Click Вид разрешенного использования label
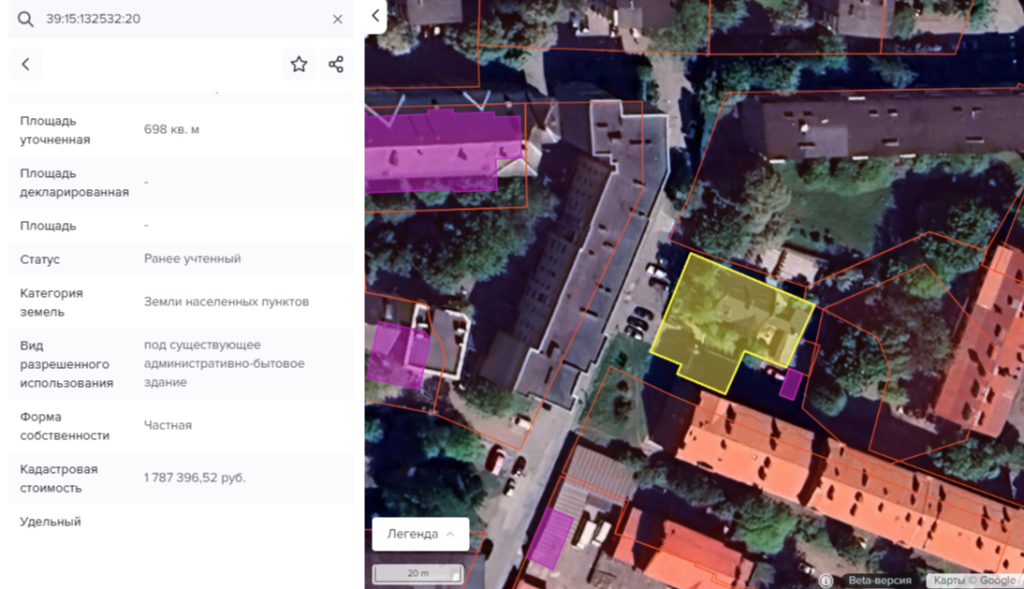1024x589 pixels. pos(67,364)
